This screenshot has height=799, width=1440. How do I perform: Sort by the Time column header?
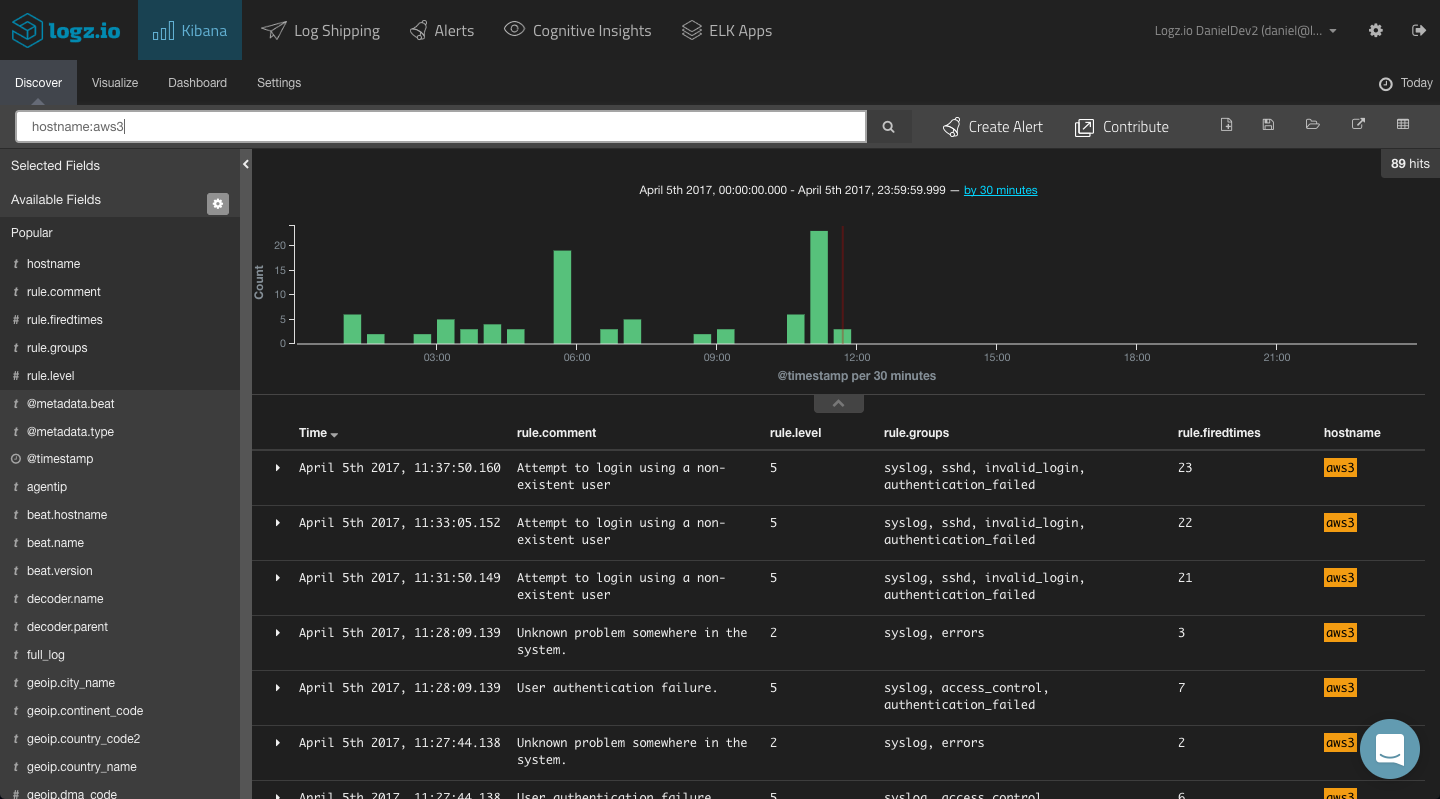(x=318, y=433)
